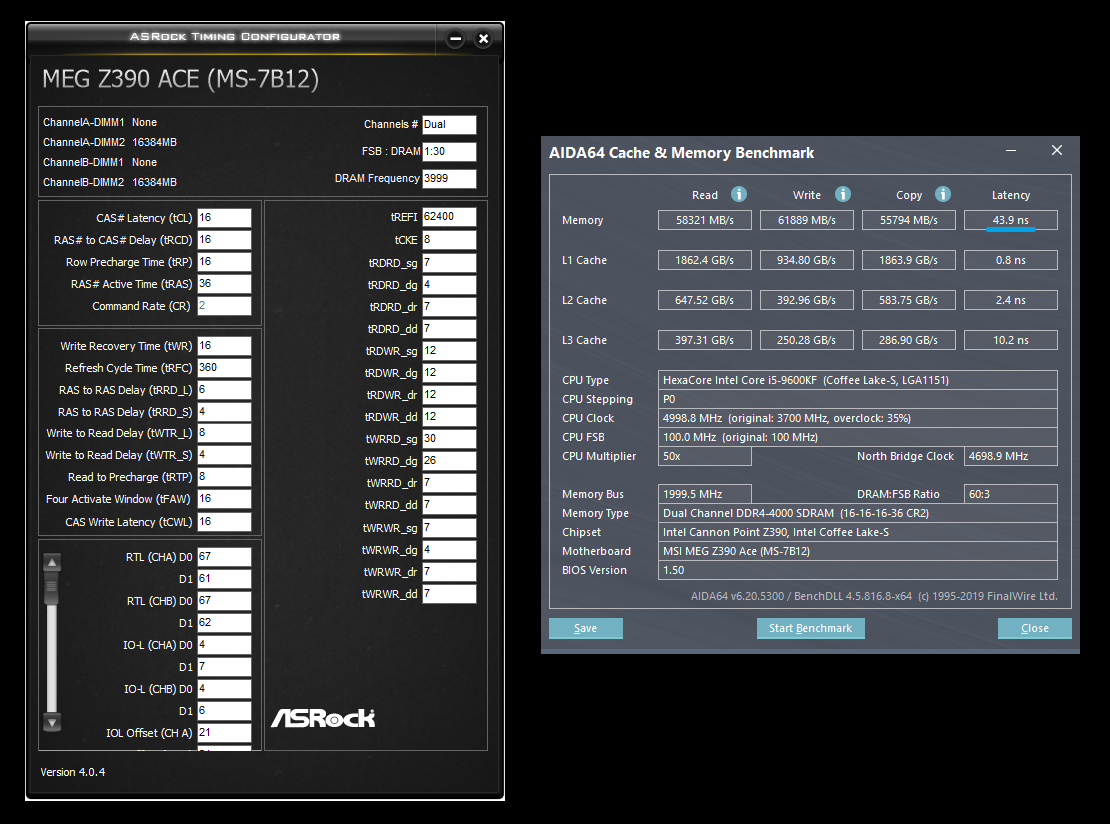1110x824 pixels.
Task: Select the tWRWR_dd value field
Action: coord(449,593)
